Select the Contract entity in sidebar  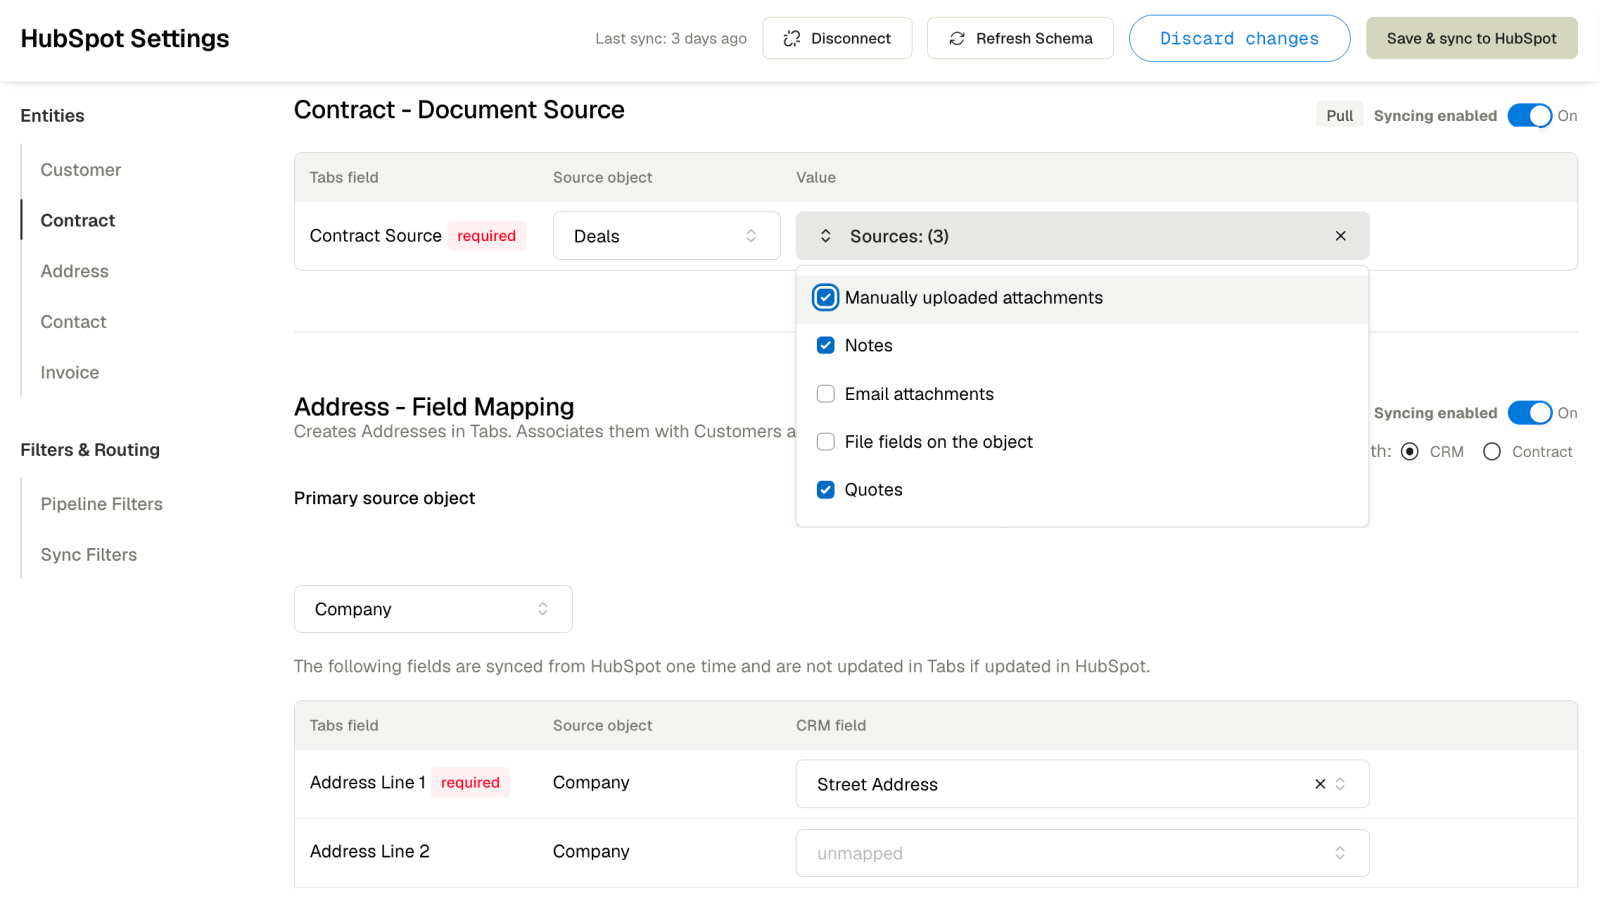point(78,221)
